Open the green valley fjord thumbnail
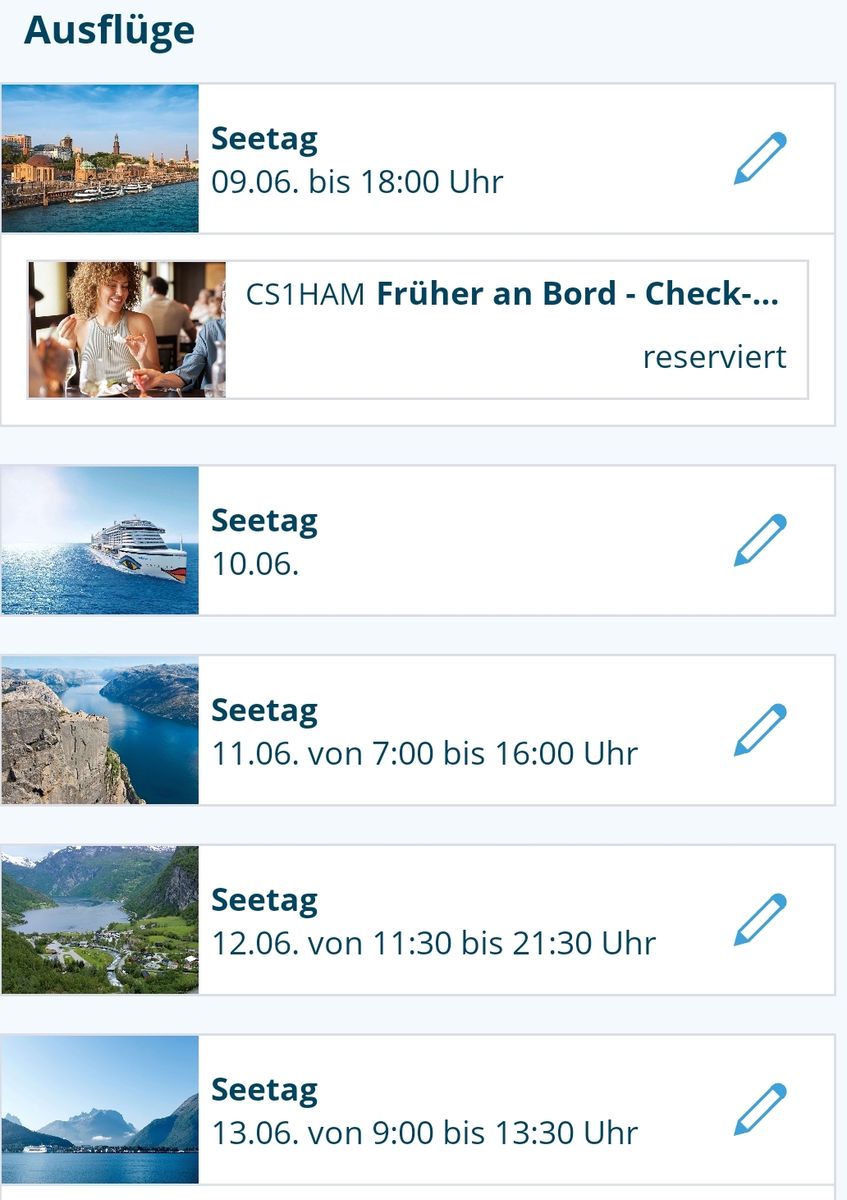This screenshot has height=1200, width=847. (x=100, y=920)
